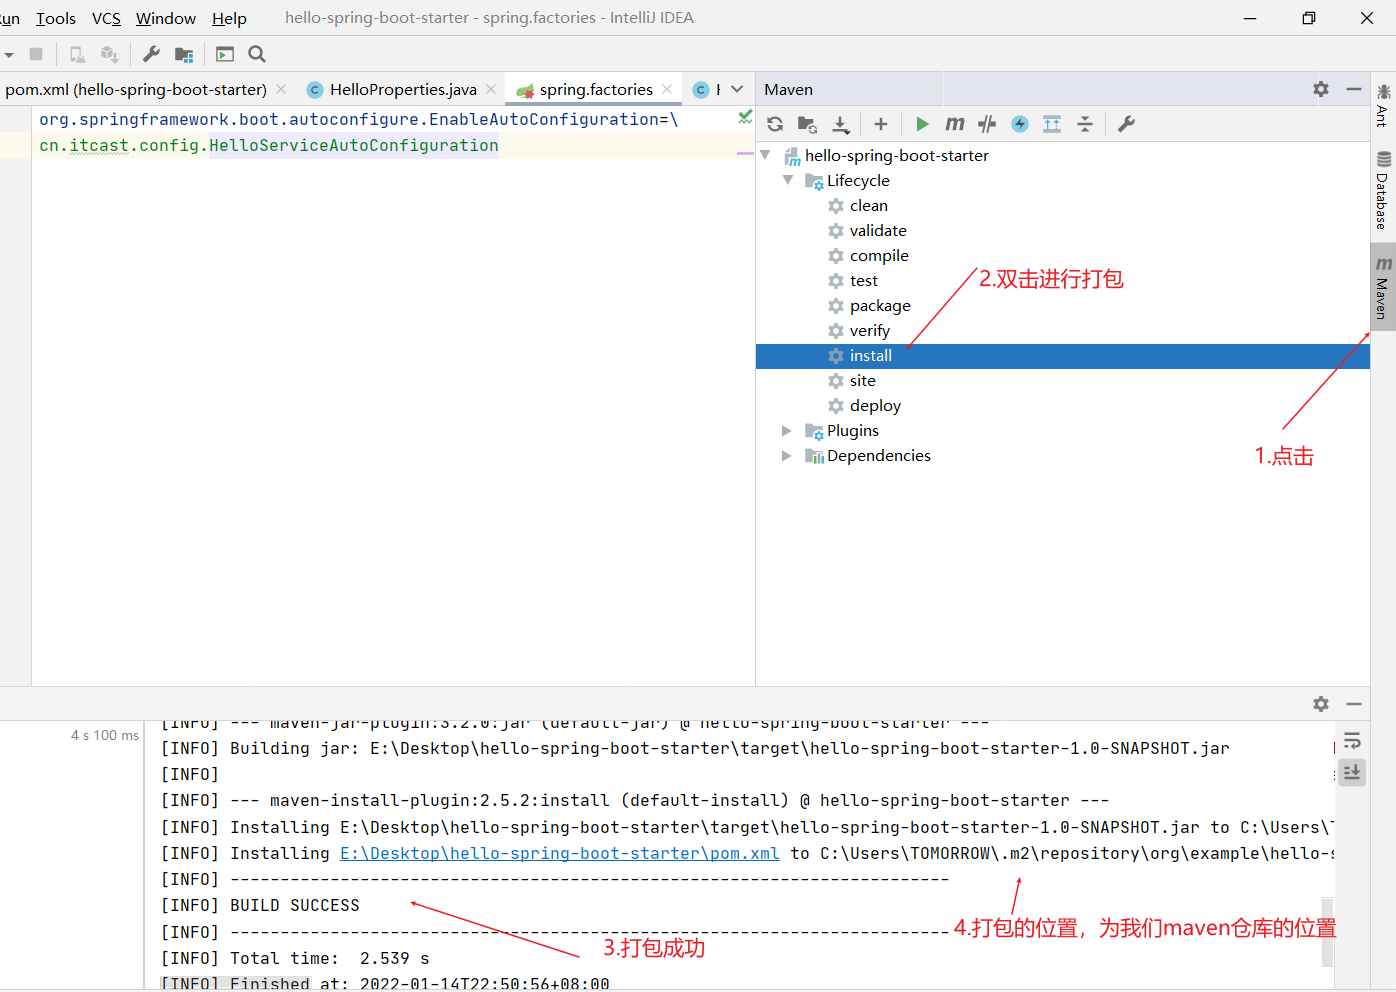Click greyed icon right of Stop button

[77, 54]
